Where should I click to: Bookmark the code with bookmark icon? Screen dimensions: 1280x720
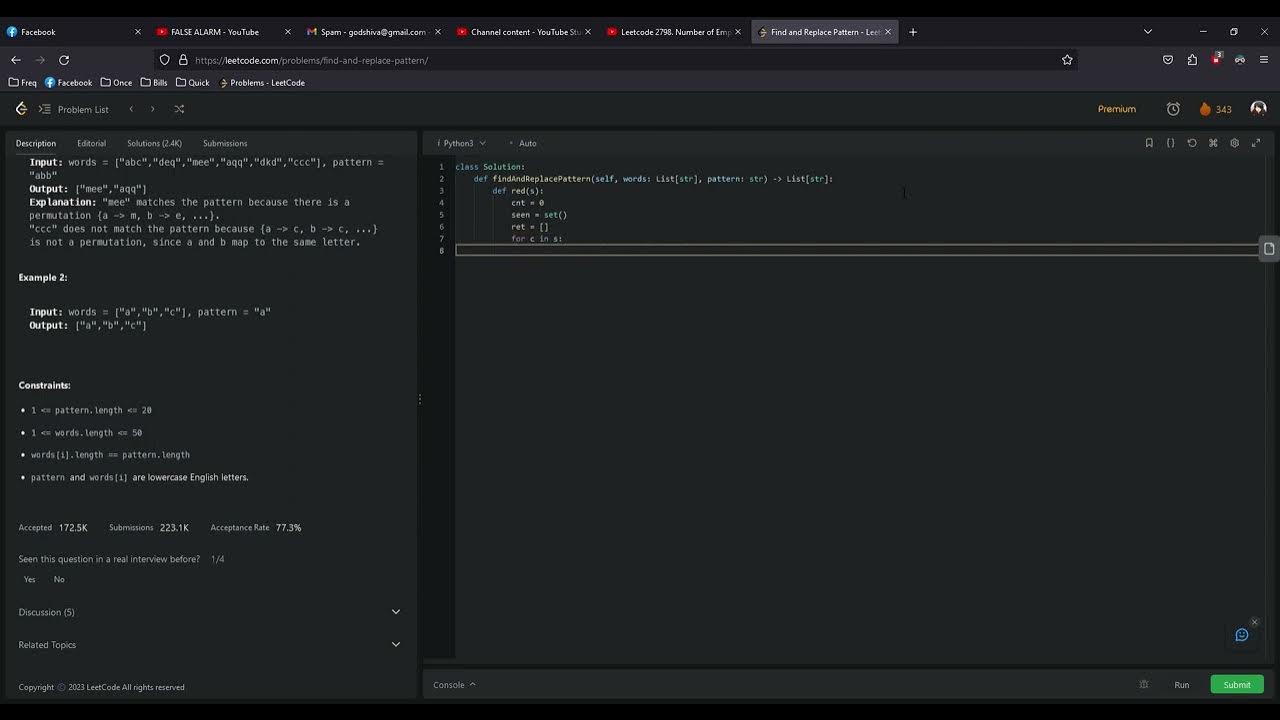[1149, 143]
